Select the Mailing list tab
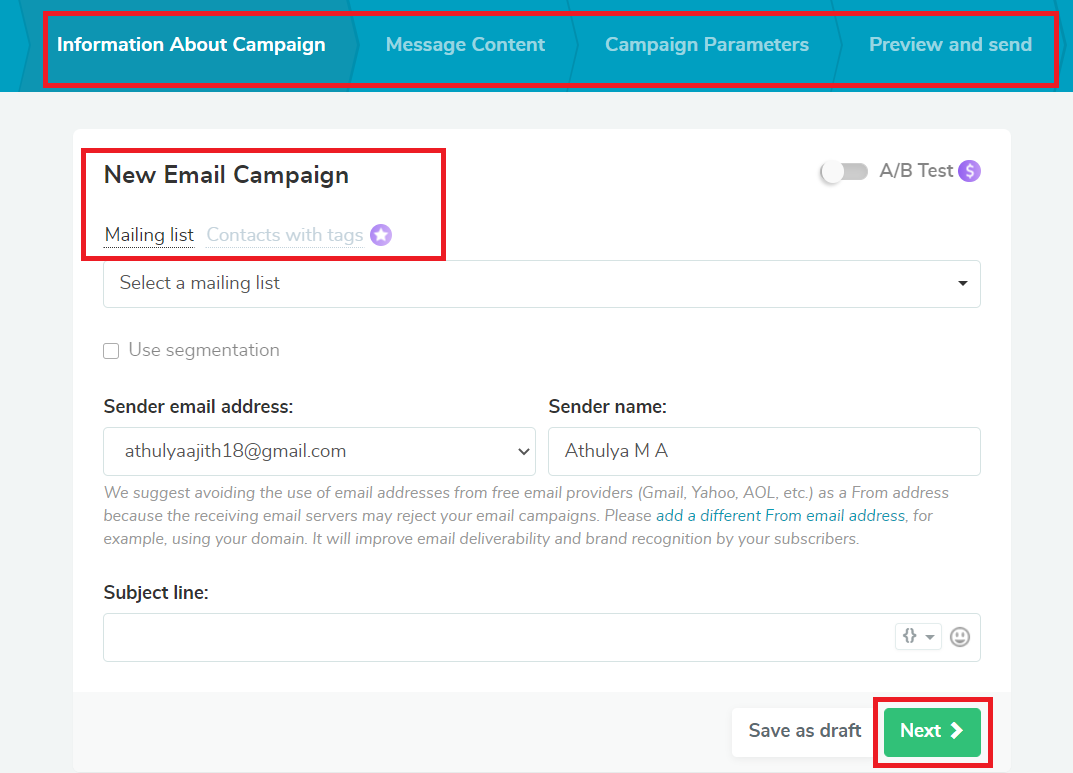 tap(149, 235)
